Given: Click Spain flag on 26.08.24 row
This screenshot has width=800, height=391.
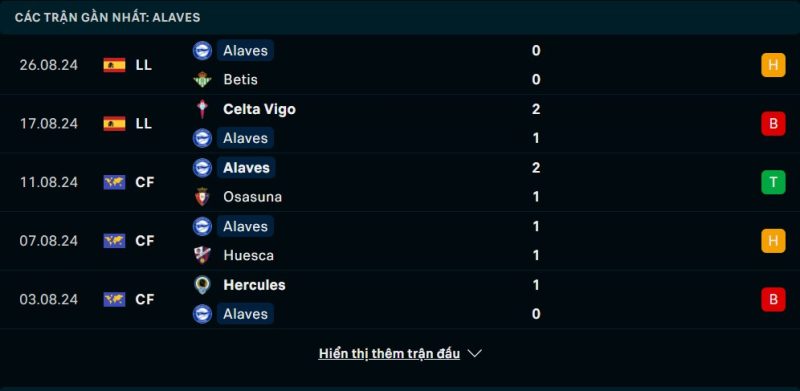Looking at the screenshot, I should pyautogui.click(x=114, y=65).
